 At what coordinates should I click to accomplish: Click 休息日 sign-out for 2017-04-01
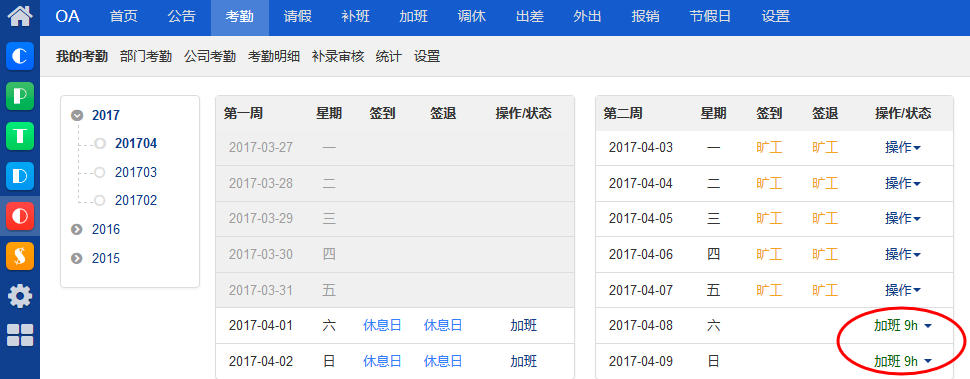[x=443, y=326]
